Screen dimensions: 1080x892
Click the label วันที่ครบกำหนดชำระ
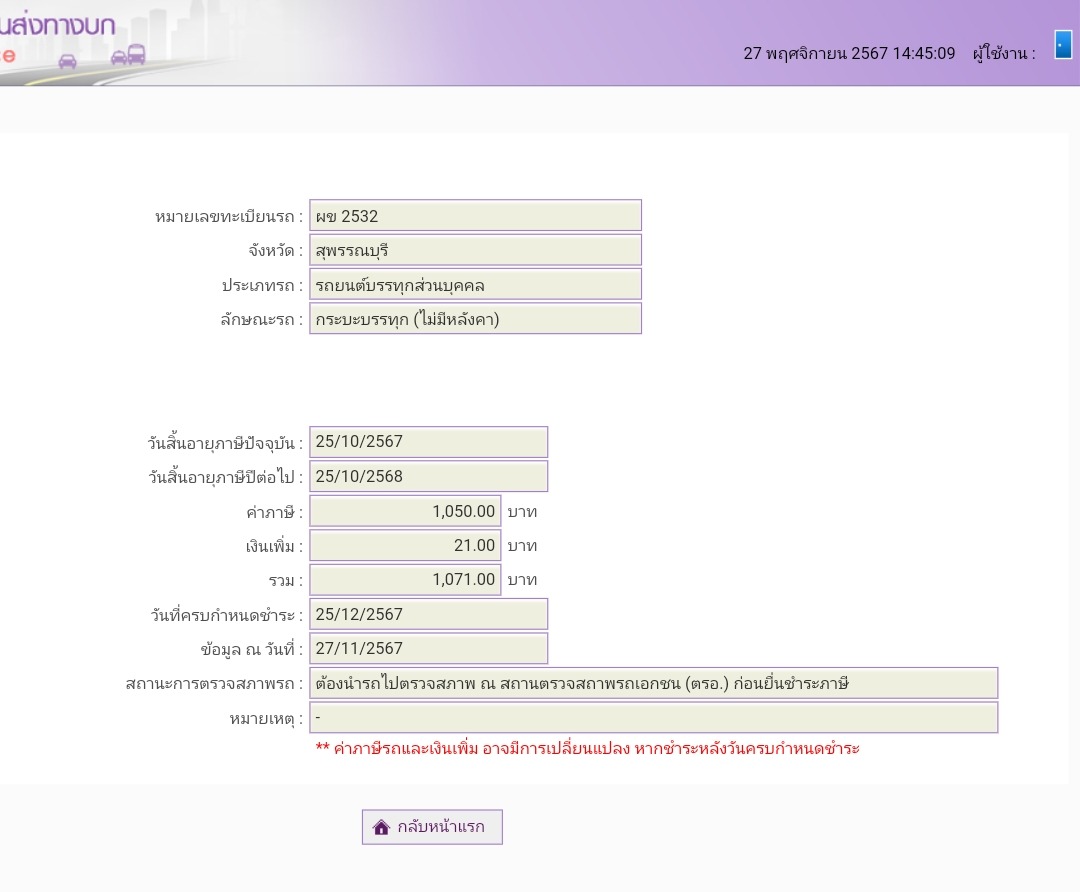pyautogui.click(x=227, y=615)
